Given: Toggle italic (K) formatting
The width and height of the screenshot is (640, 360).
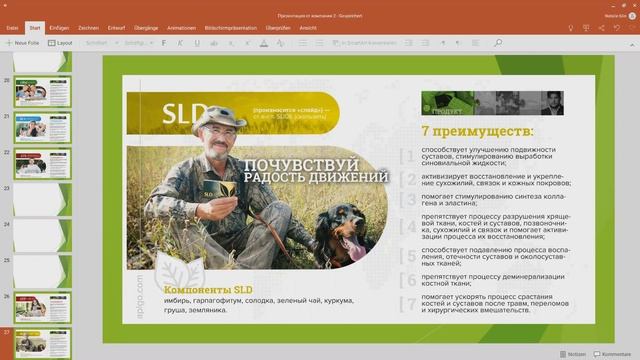Looking at the screenshot, I should pos(180,43).
